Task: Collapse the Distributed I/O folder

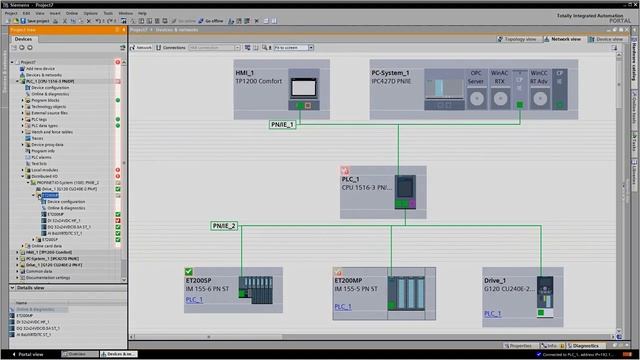Action: (x=23, y=176)
